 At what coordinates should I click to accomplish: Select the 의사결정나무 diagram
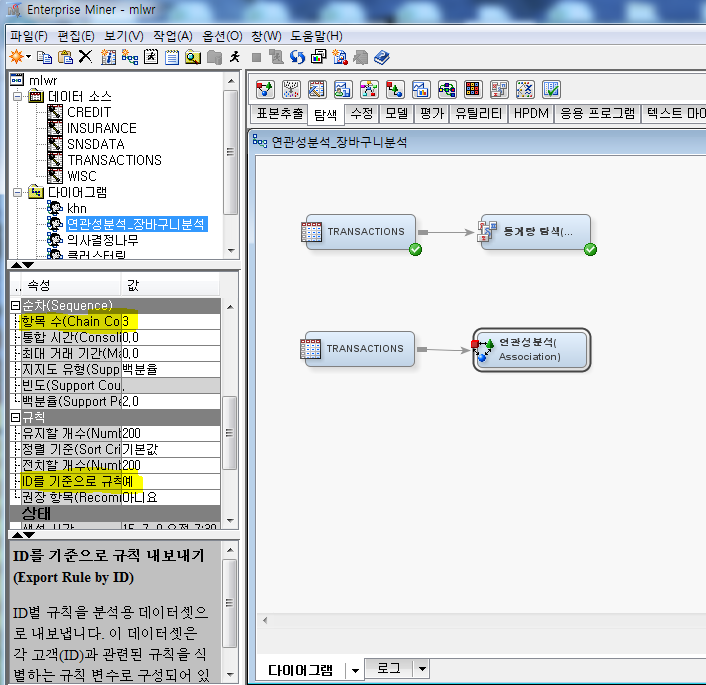[x=103, y=240]
